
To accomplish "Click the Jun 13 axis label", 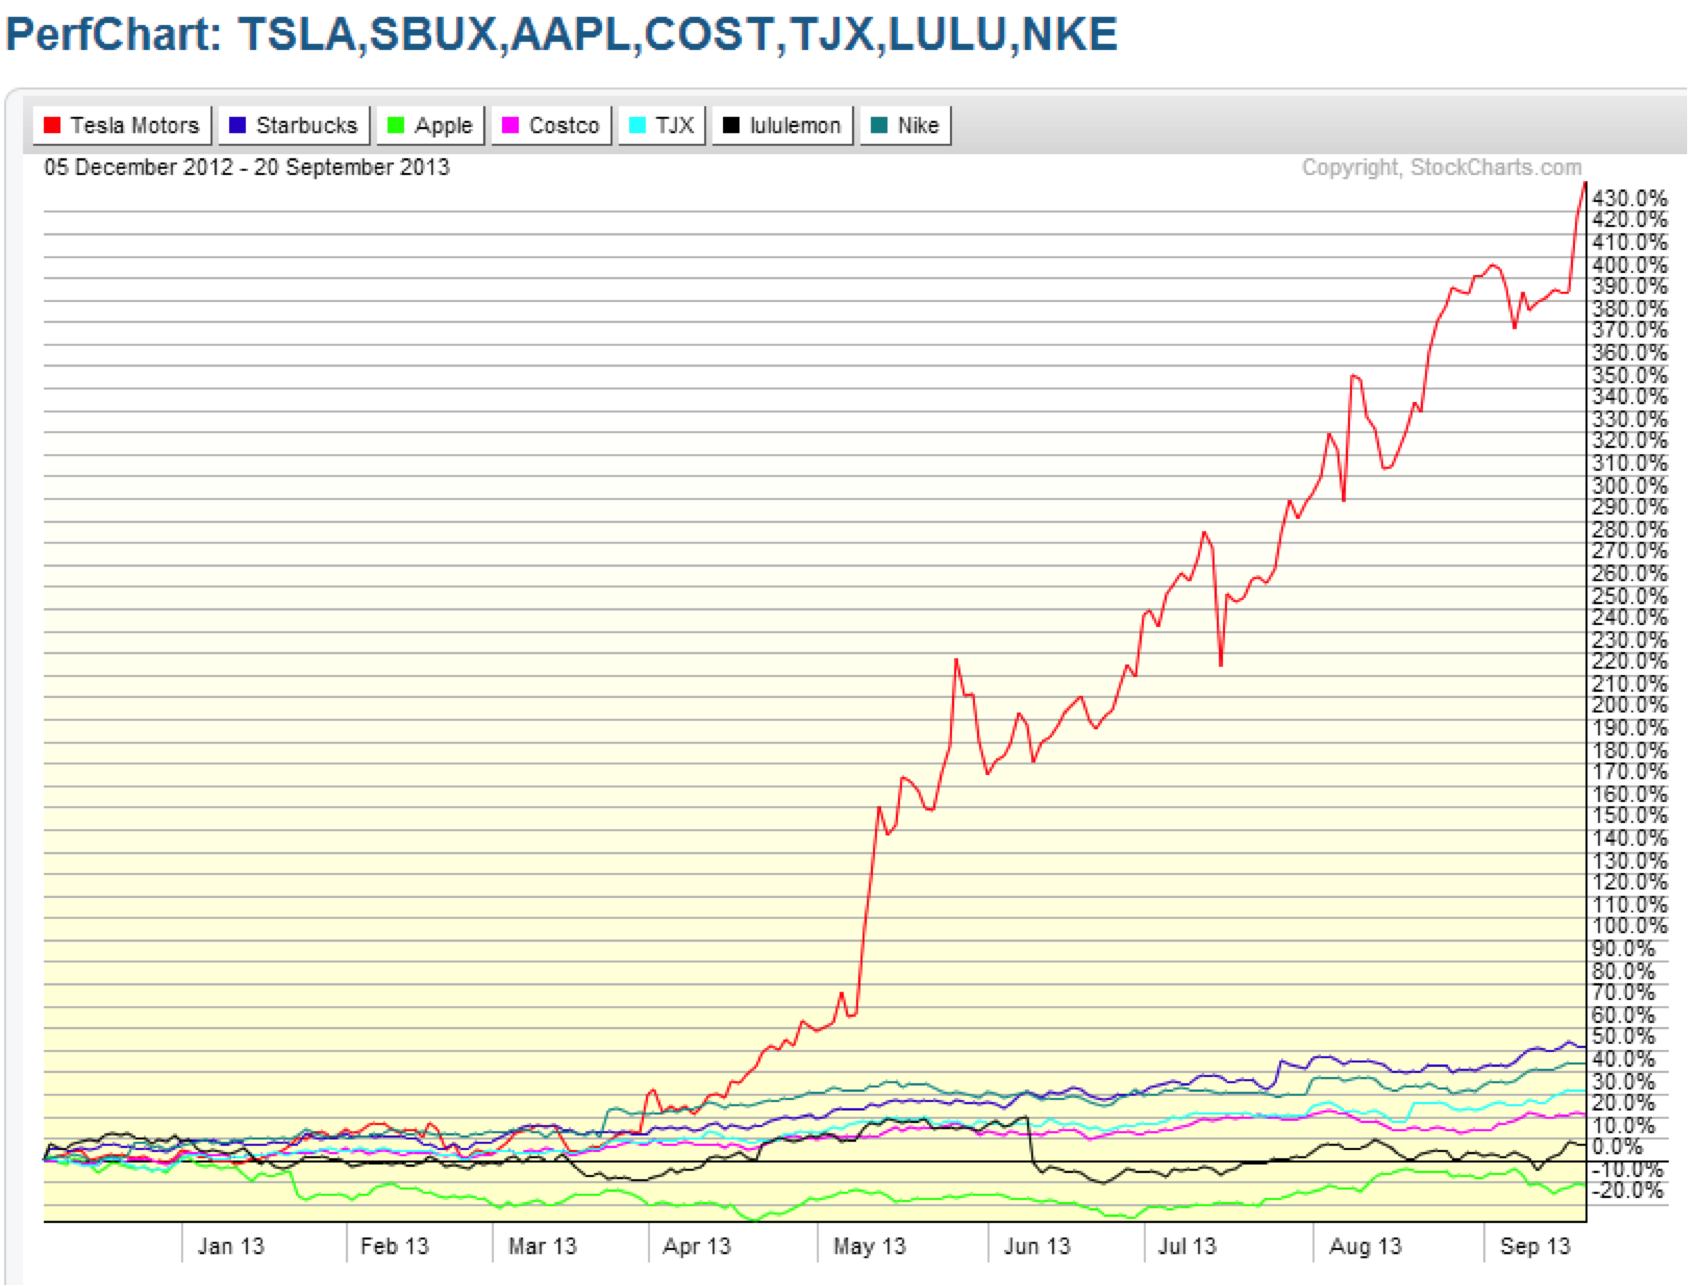I will [x=1037, y=1246].
